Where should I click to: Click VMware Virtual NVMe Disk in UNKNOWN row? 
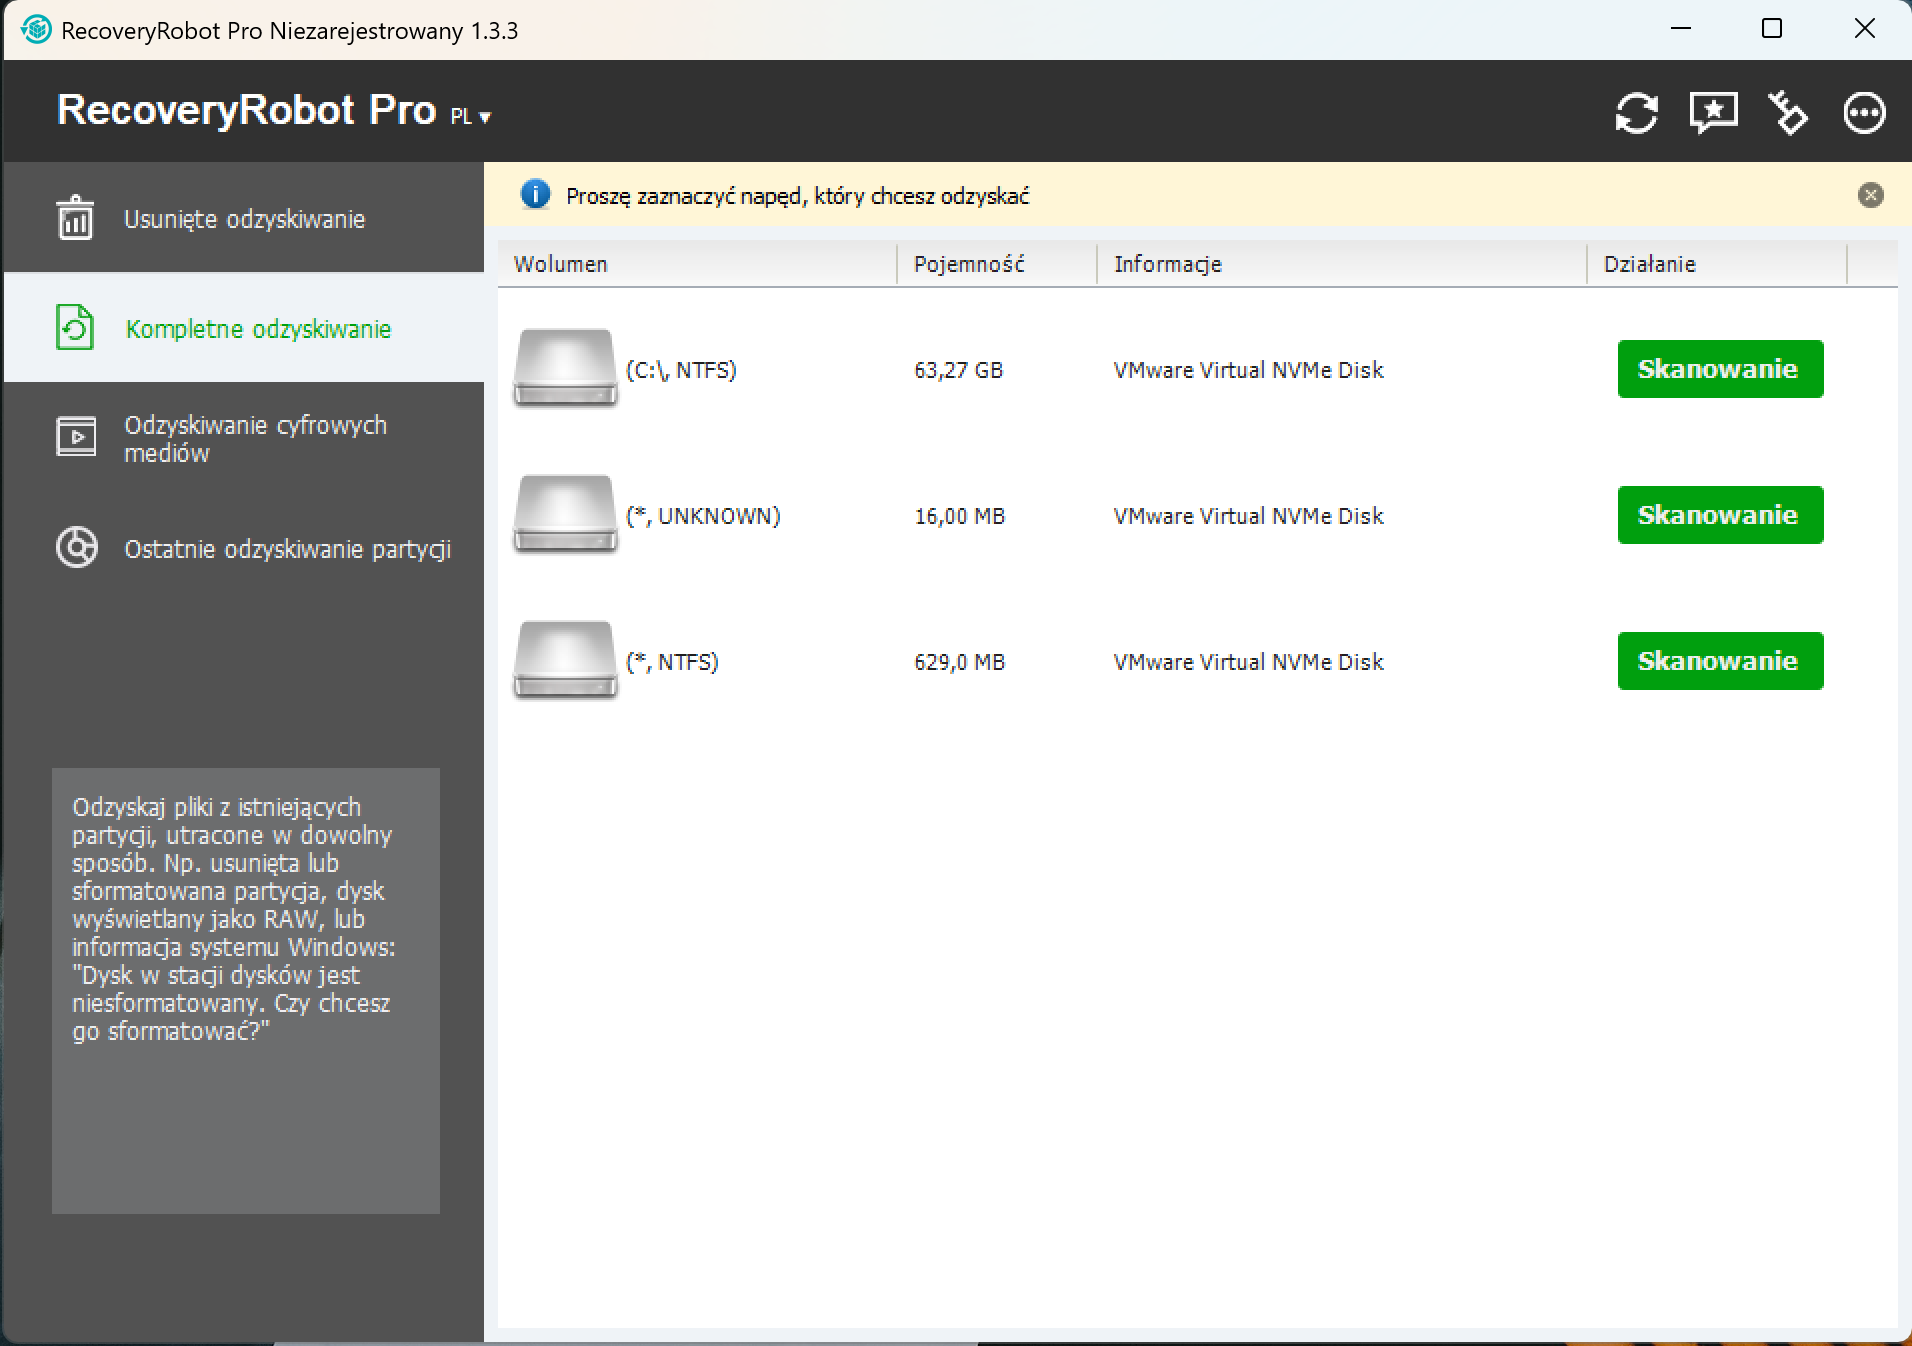click(x=1248, y=516)
